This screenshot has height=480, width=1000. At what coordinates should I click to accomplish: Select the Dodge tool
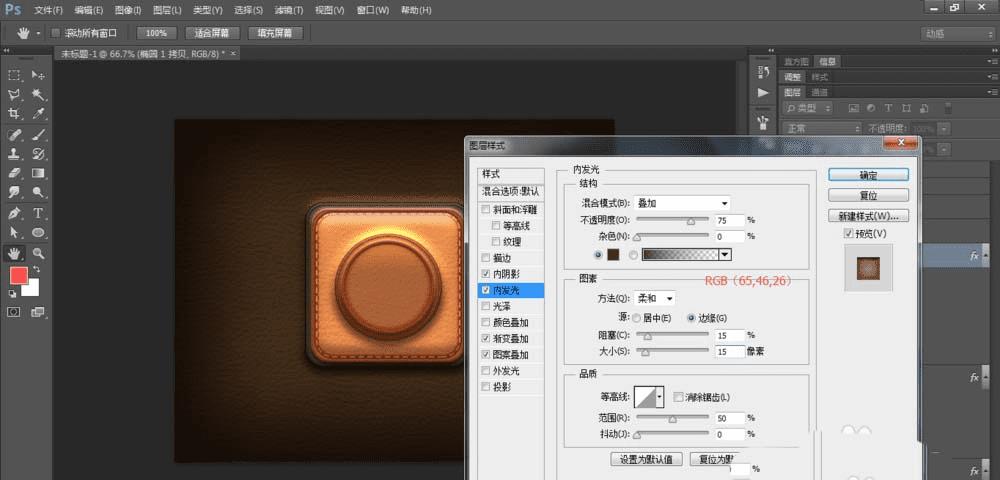(38, 192)
